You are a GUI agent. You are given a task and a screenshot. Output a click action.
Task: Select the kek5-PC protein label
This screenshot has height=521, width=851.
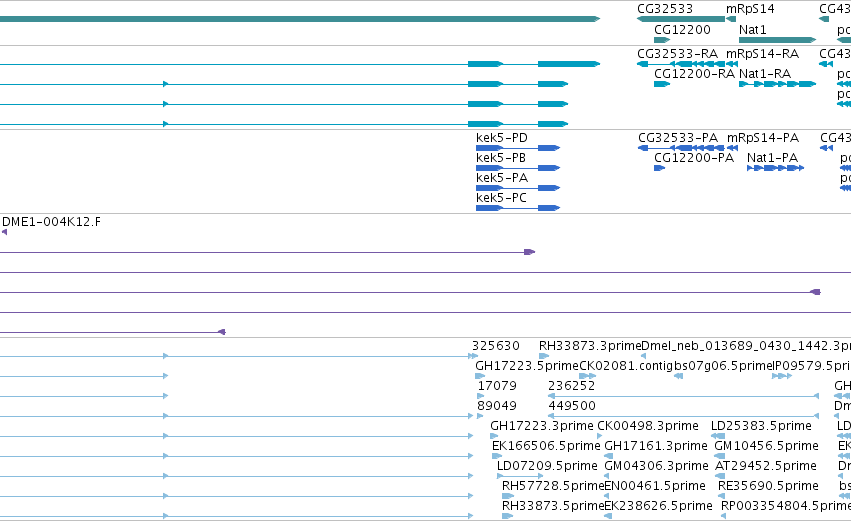pos(501,198)
